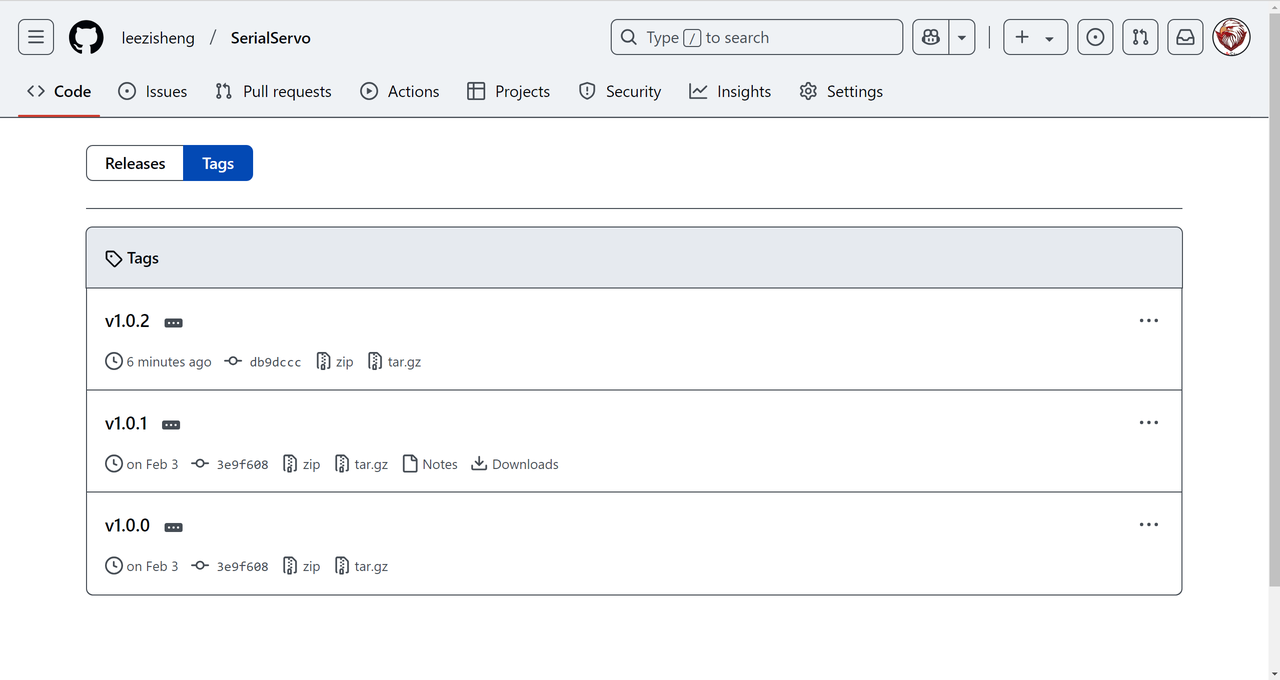Image resolution: width=1280 pixels, height=680 pixels.
Task: Open the issues shortcut icon in header
Action: pyautogui.click(x=1095, y=38)
